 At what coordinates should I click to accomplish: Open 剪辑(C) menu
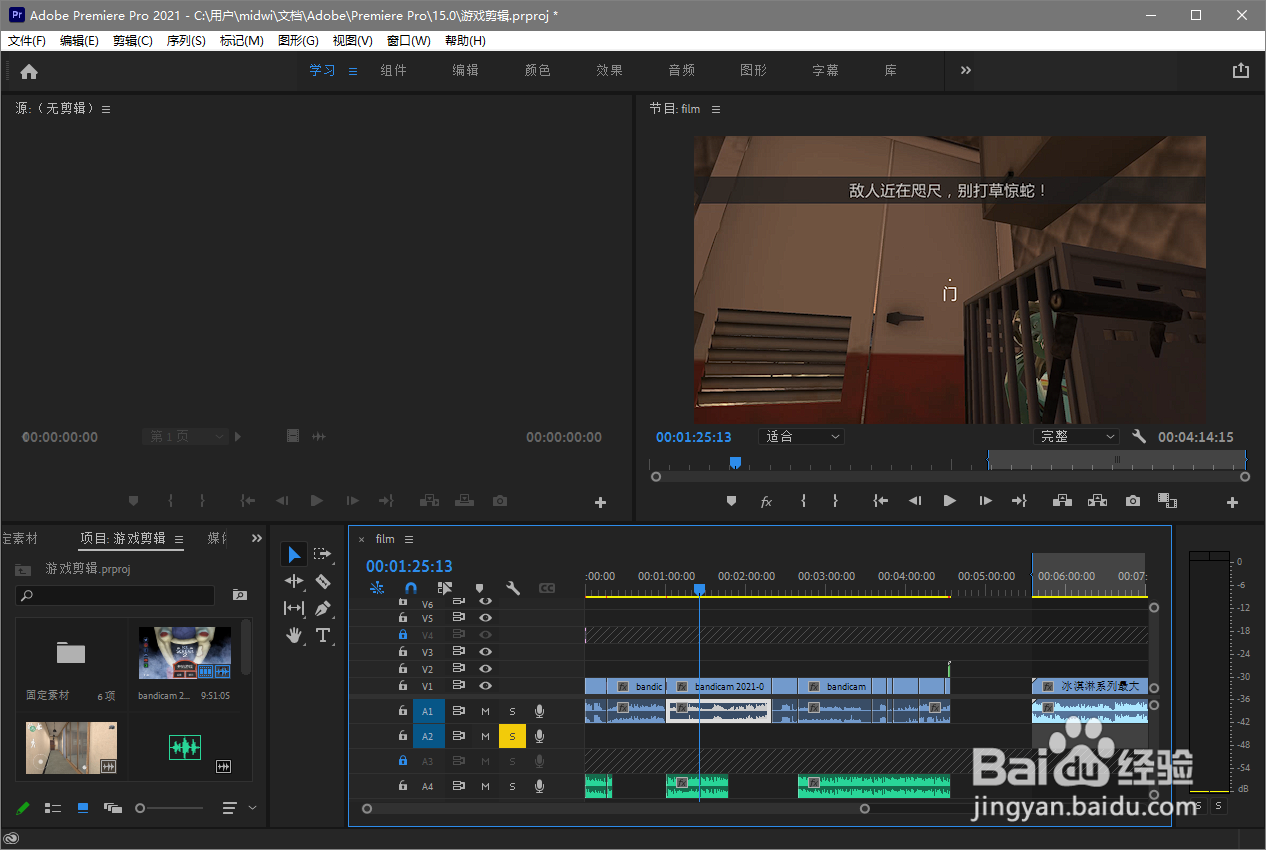[133, 41]
